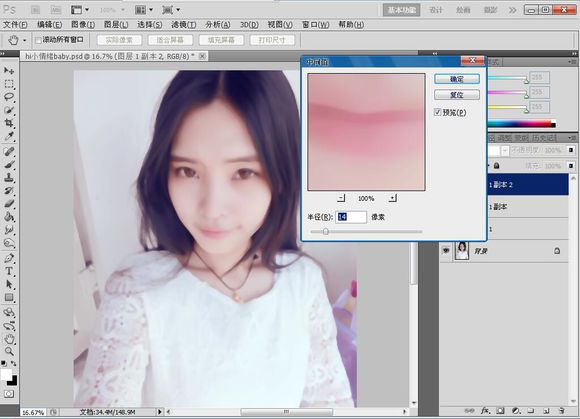Toggle the 预览 preview checkbox
This screenshot has width=580, height=419.
[x=438, y=112]
